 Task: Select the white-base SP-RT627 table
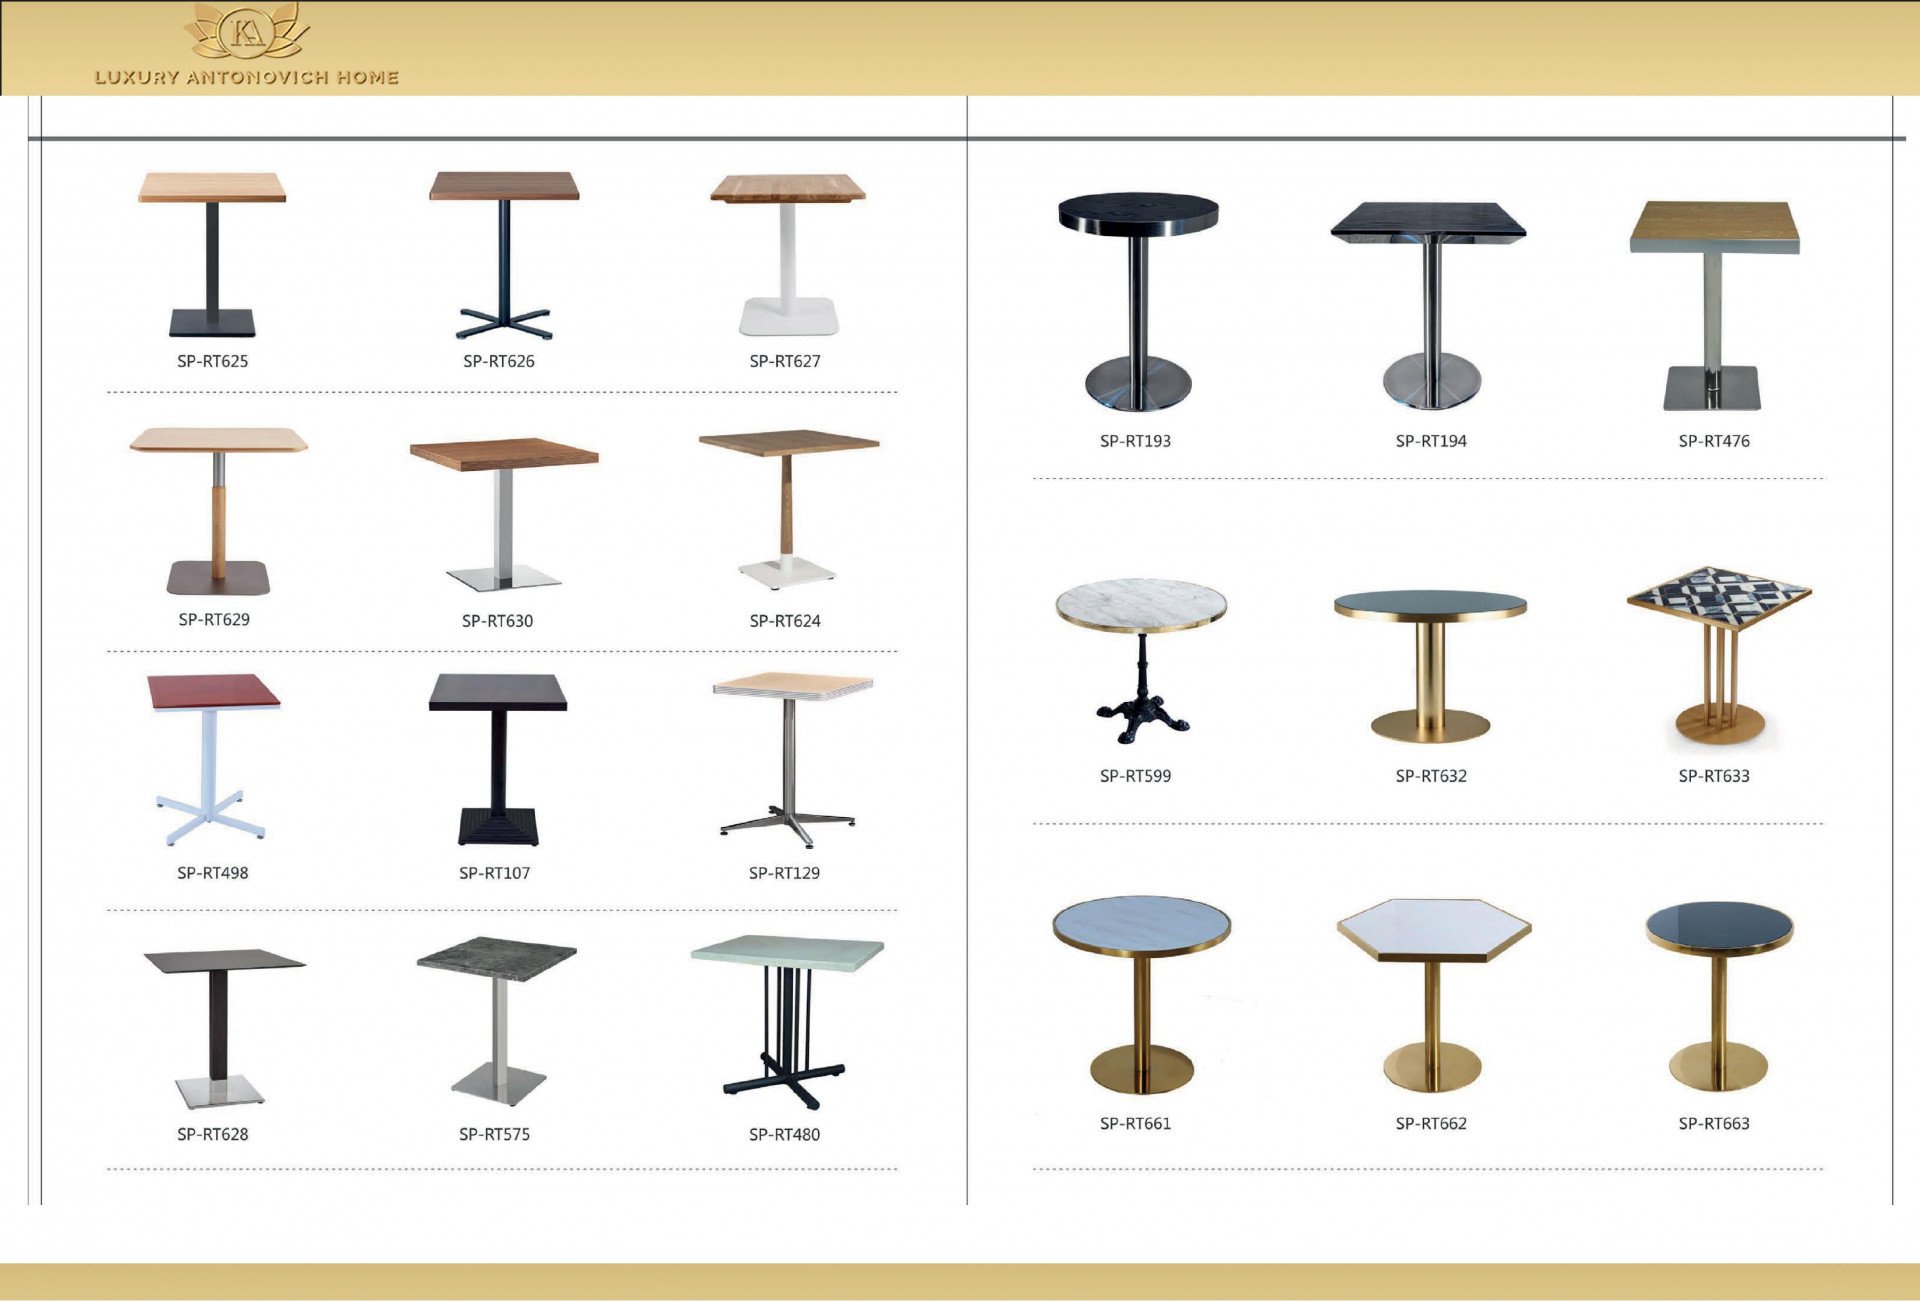point(788,254)
